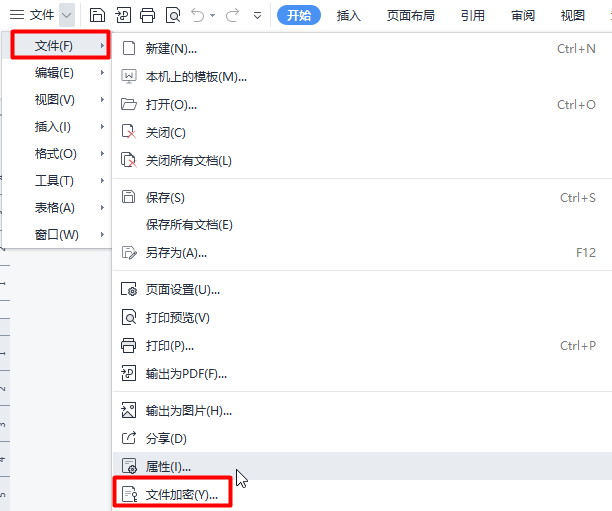This screenshot has height=511, width=612.
Task: Expand the arrow next to 格式(O)
Action: coord(102,153)
